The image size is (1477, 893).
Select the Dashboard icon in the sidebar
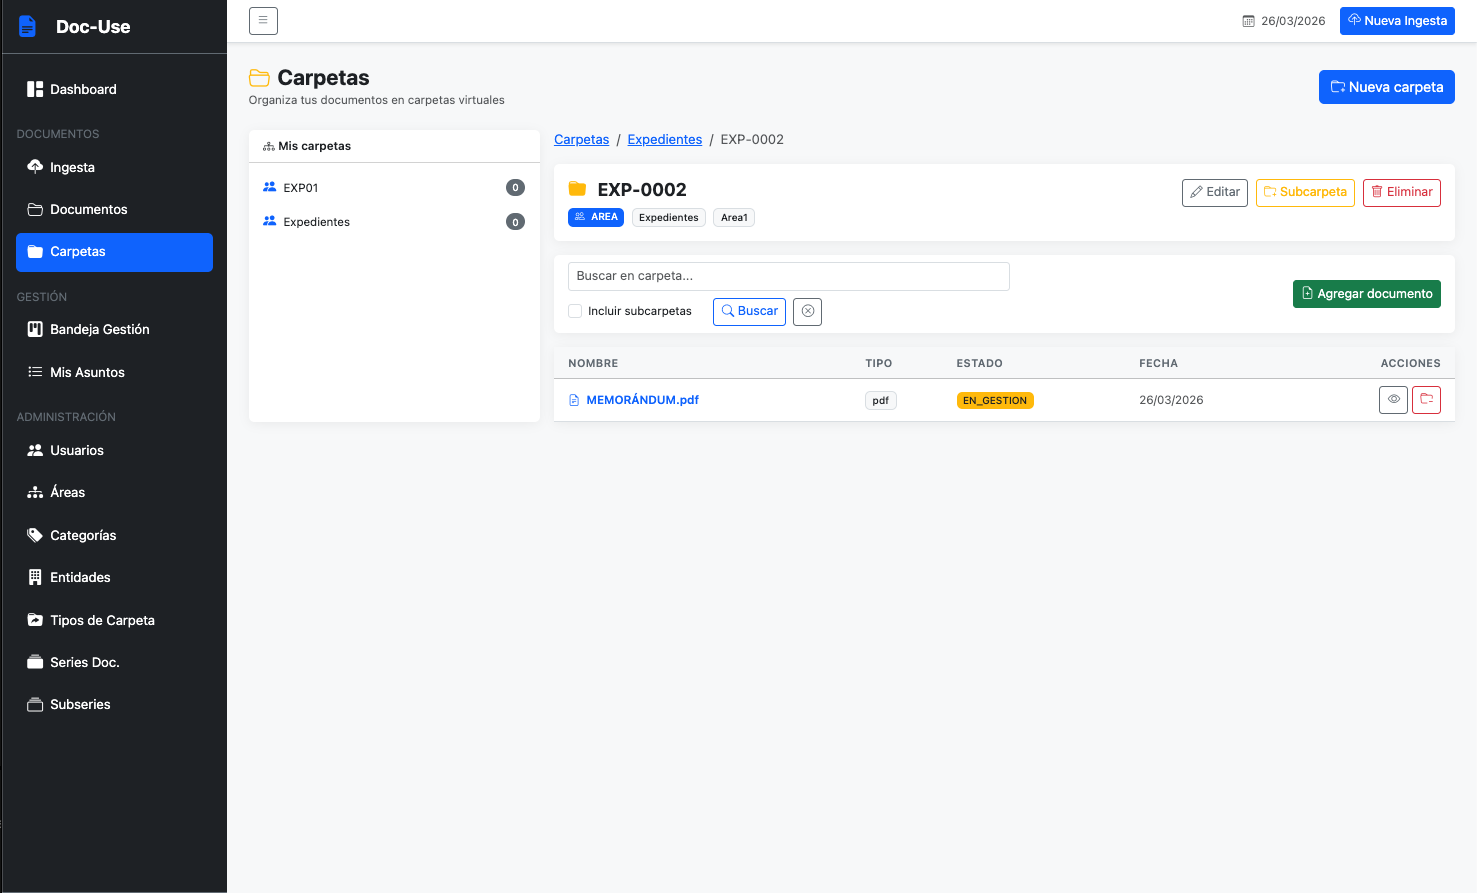33,89
